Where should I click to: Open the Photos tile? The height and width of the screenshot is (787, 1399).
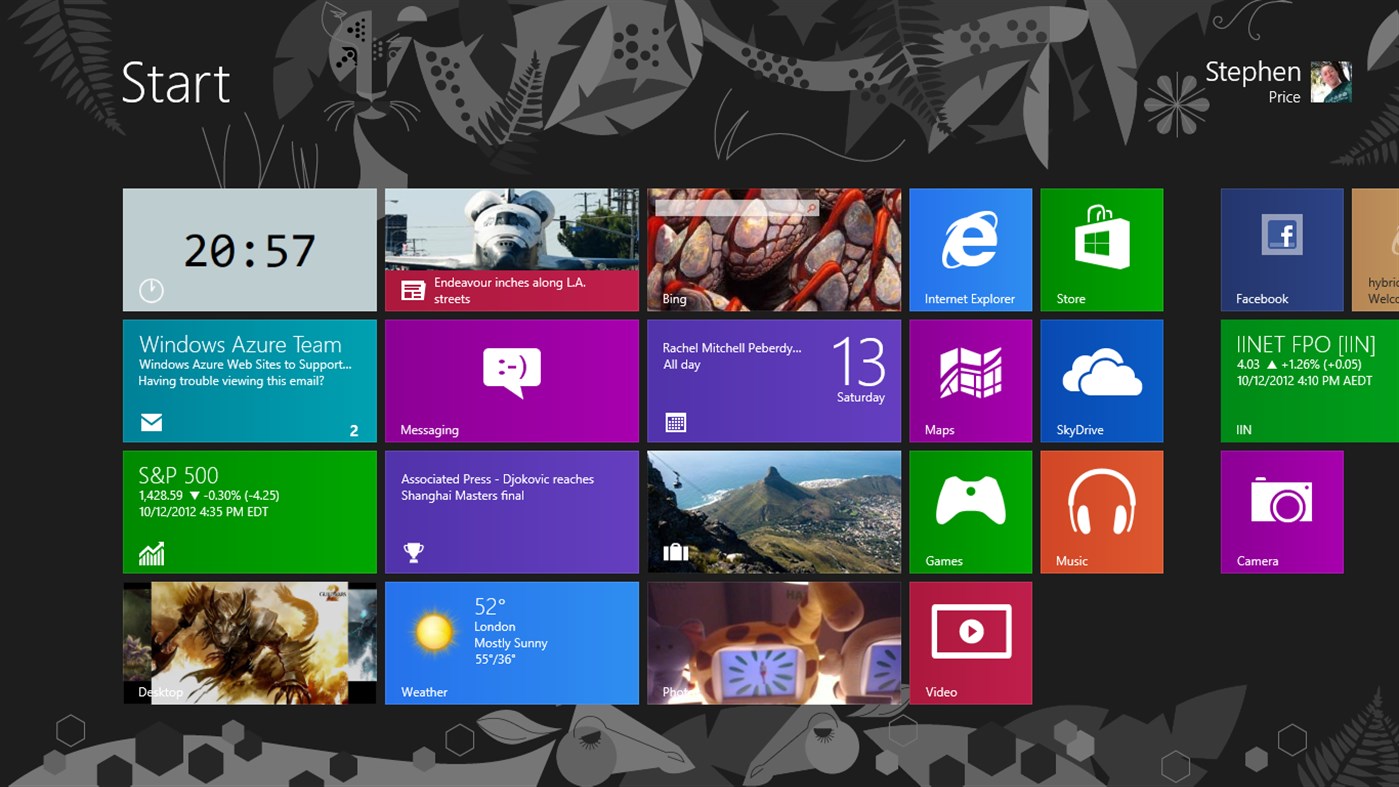(x=773, y=642)
